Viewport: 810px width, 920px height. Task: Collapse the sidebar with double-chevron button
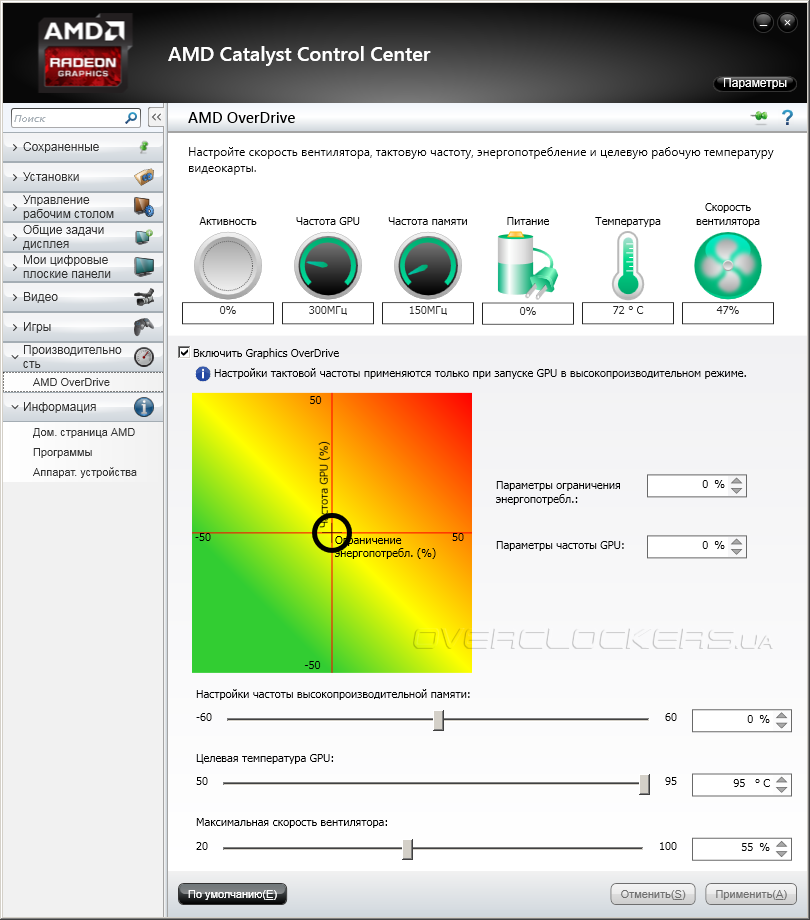click(156, 117)
